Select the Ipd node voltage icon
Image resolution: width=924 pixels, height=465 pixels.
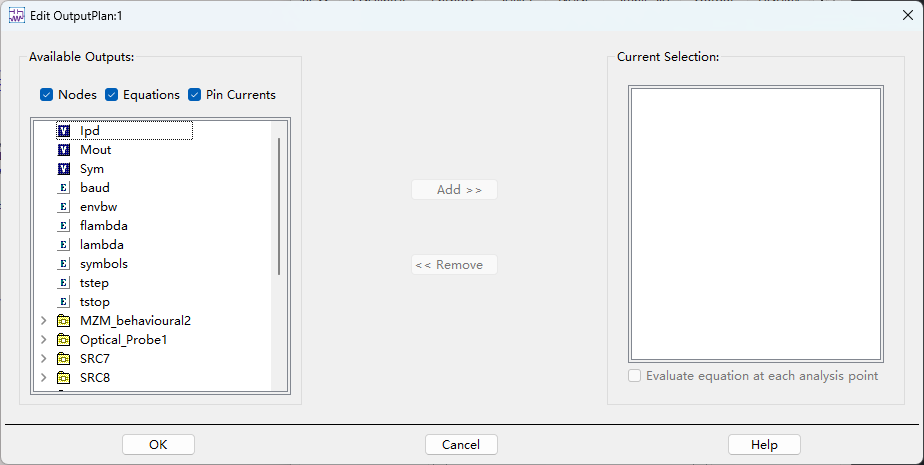coord(64,131)
